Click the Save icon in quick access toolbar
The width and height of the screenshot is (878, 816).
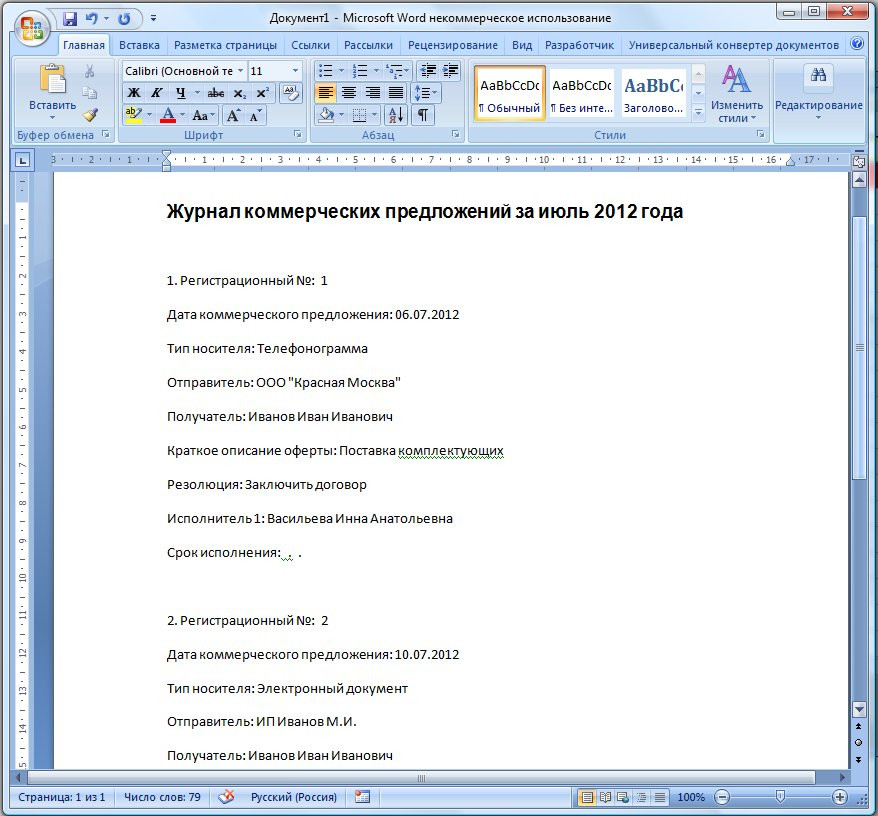[x=70, y=19]
